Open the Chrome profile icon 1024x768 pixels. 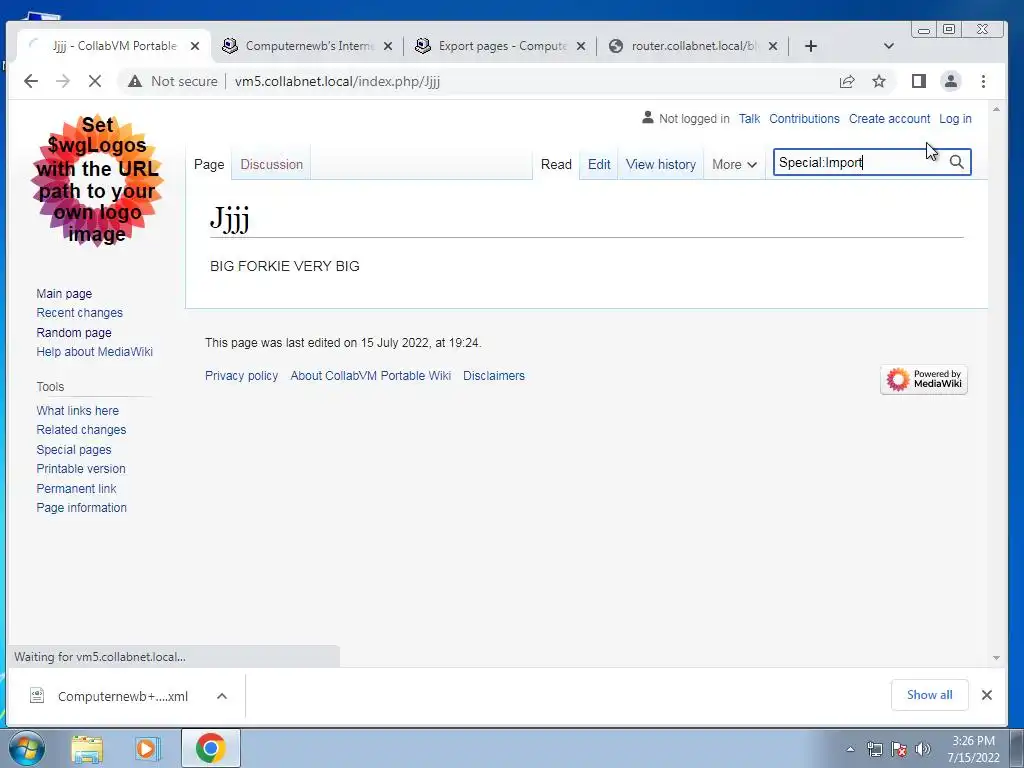coord(951,81)
